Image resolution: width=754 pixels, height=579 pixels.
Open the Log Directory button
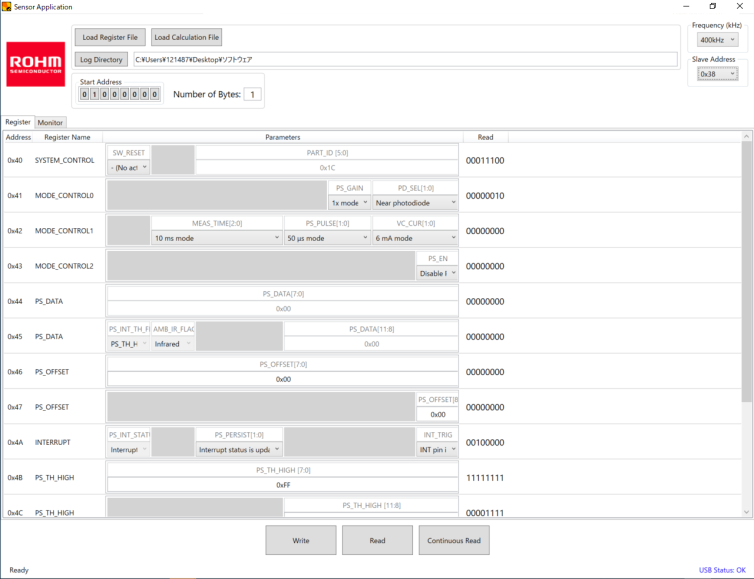pos(101,60)
